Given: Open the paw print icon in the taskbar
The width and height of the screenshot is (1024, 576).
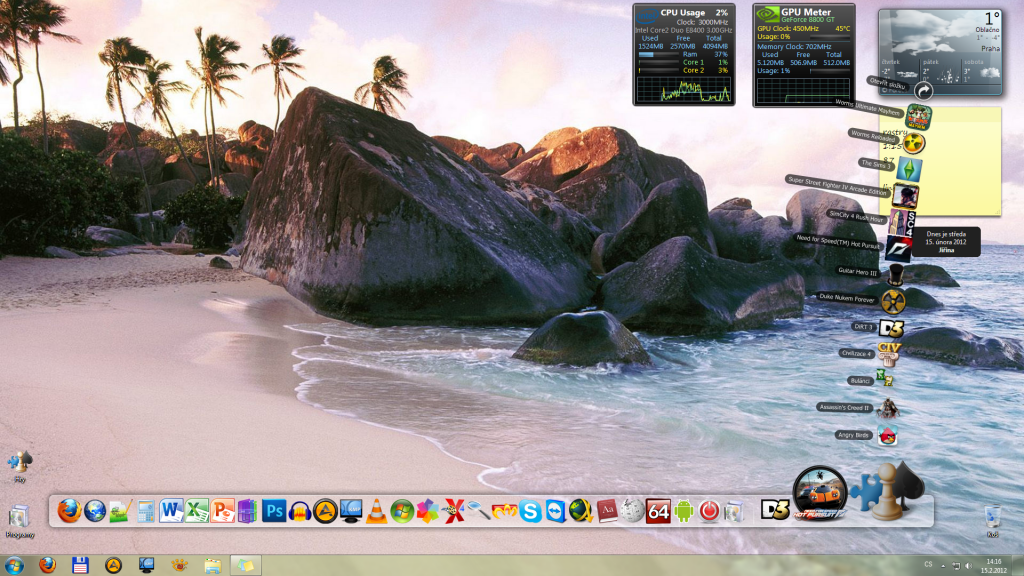Looking at the screenshot, I should [180, 566].
